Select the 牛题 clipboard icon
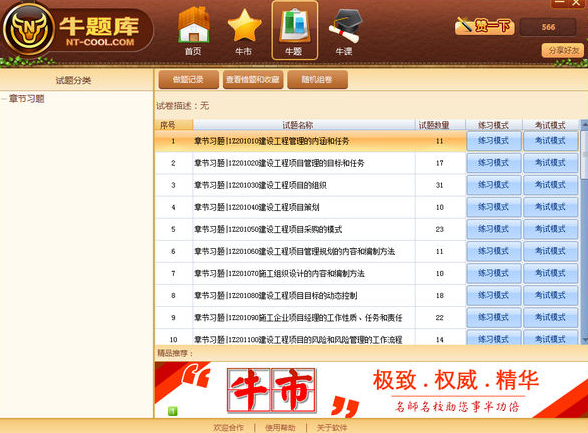588x433 pixels. pyautogui.click(x=294, y=31)
